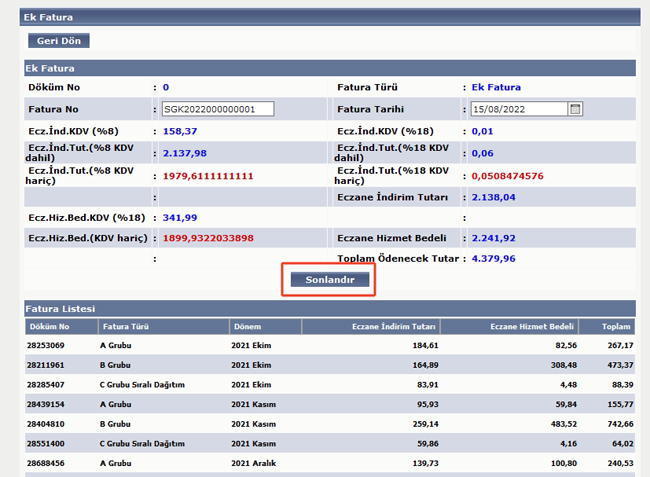Image resolution: width=650 pixels, height=477 pixels.
Task: Click the total 473,37 cell
Action: coord(620,365)
